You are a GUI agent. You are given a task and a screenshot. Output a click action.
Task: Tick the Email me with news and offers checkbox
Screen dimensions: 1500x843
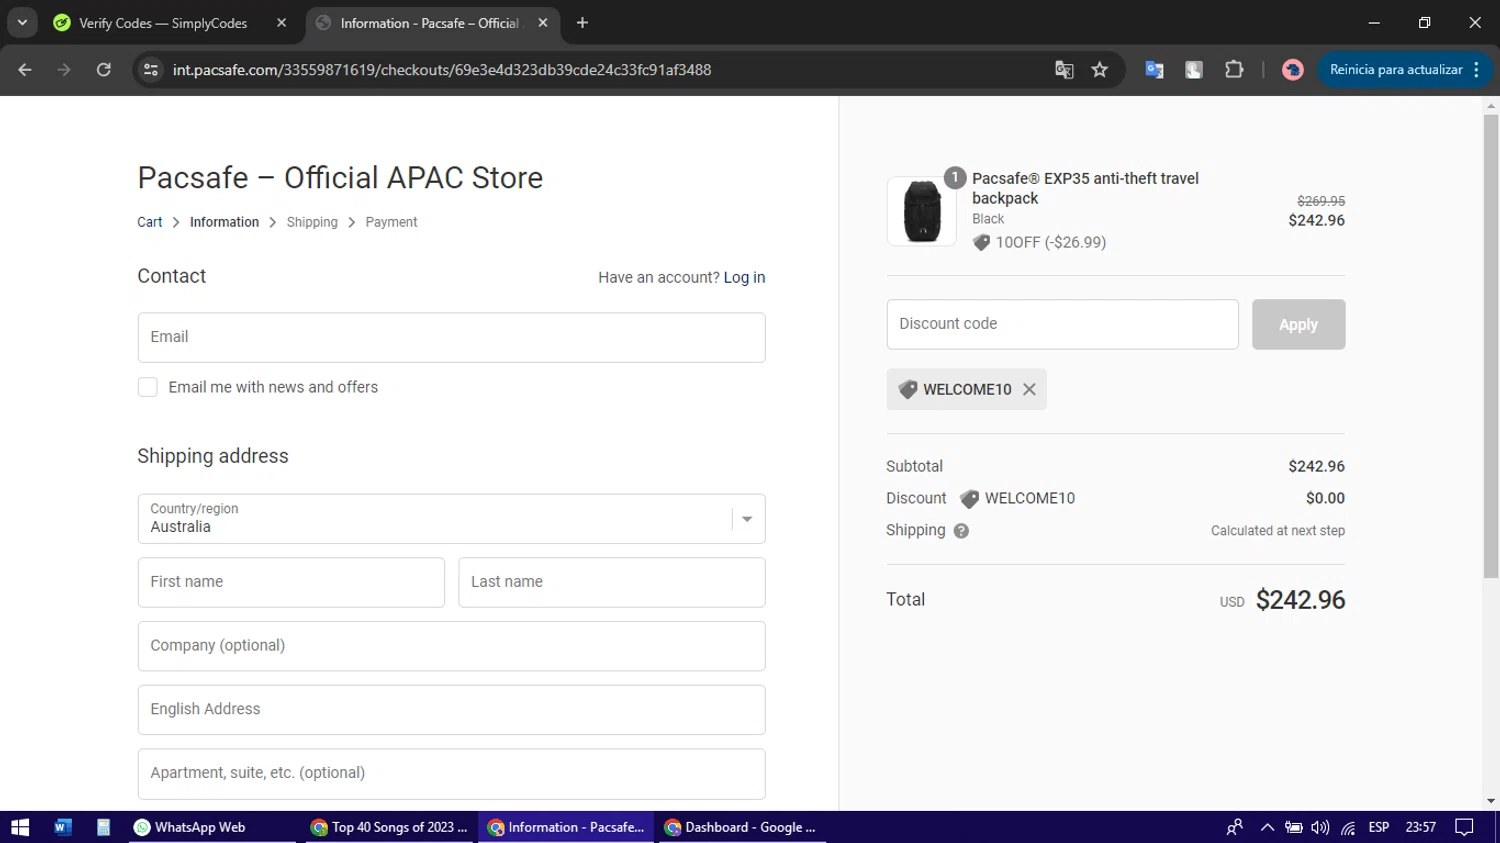(x=147, y=387)
